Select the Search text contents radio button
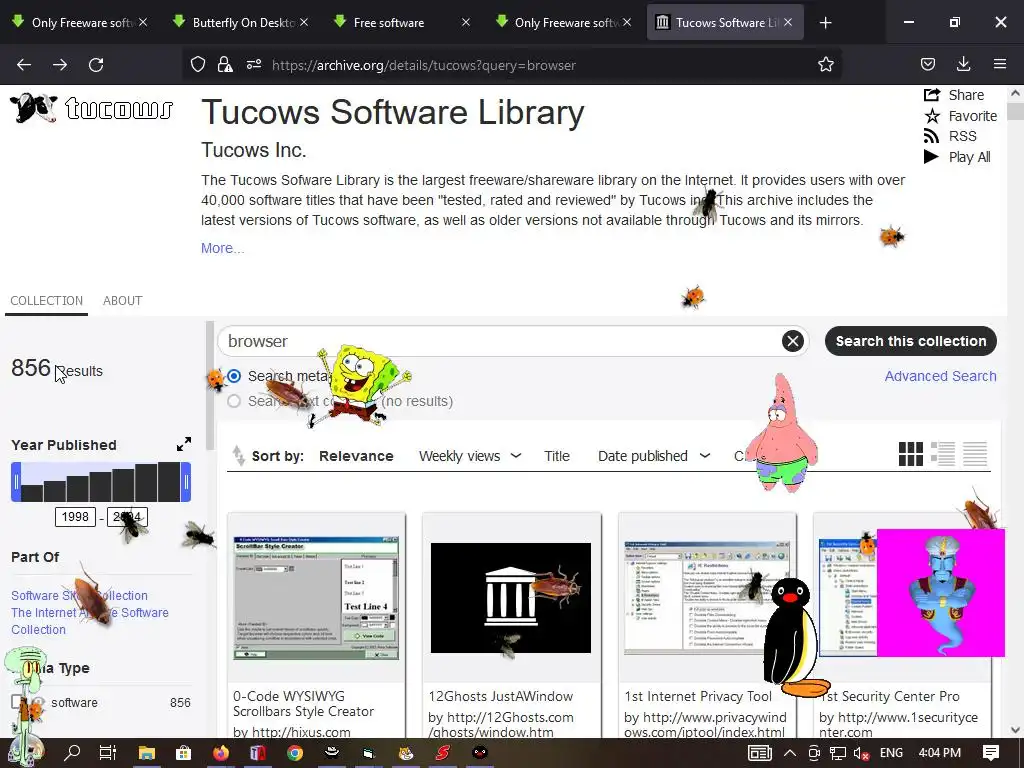 [234, 401]
